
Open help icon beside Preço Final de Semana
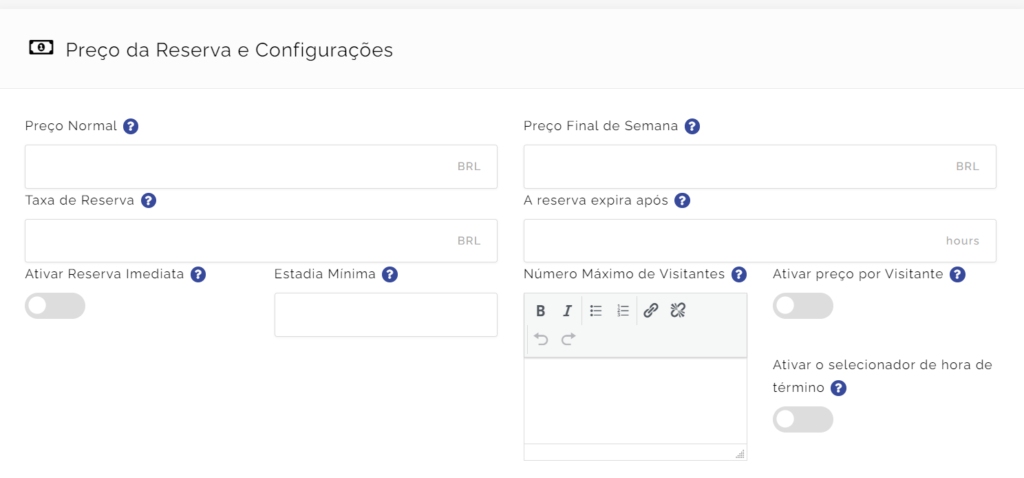tap(692, 127)
